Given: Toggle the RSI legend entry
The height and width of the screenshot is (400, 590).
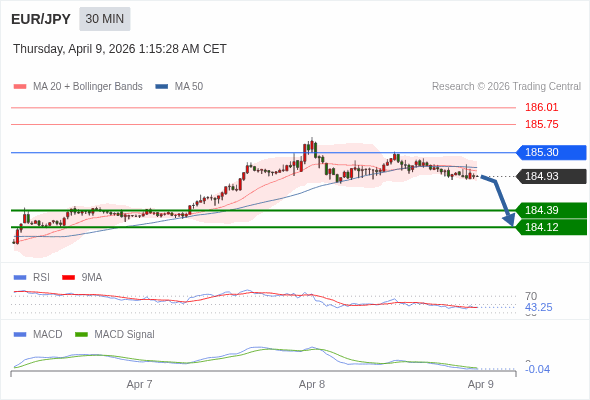Looking at the screenshot, I should pos(32,277).
